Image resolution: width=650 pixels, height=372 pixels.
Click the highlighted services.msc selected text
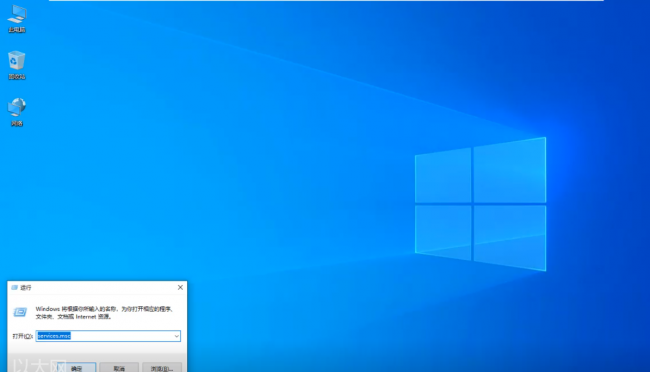point(54,336)
